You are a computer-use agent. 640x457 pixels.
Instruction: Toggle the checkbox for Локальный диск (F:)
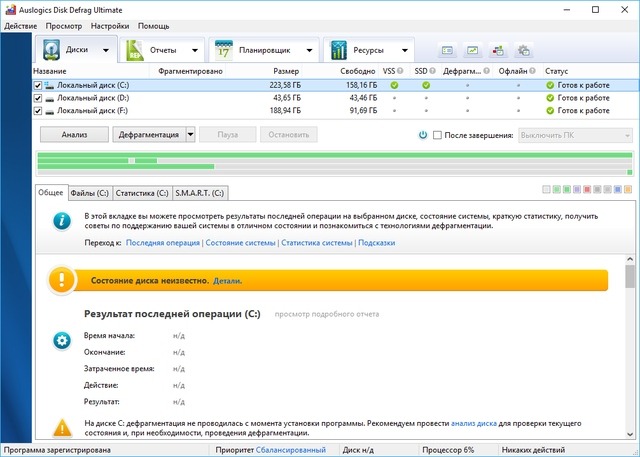click(38, 110)
